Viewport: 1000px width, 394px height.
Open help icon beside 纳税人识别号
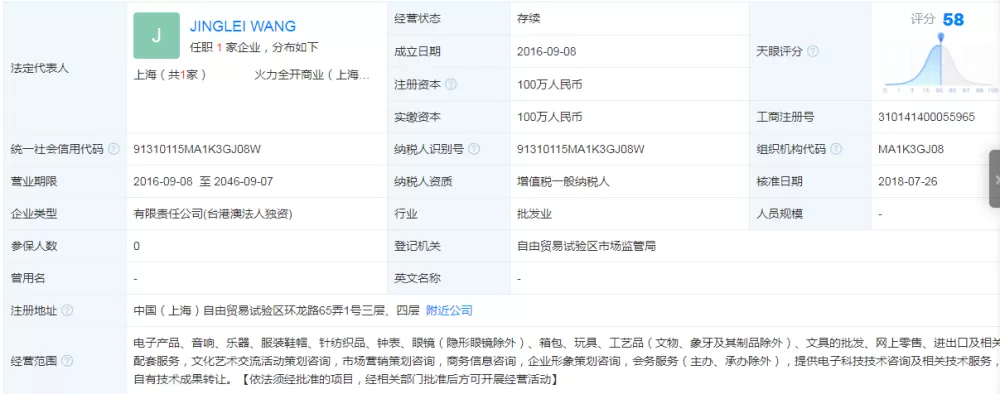(474, 149)
